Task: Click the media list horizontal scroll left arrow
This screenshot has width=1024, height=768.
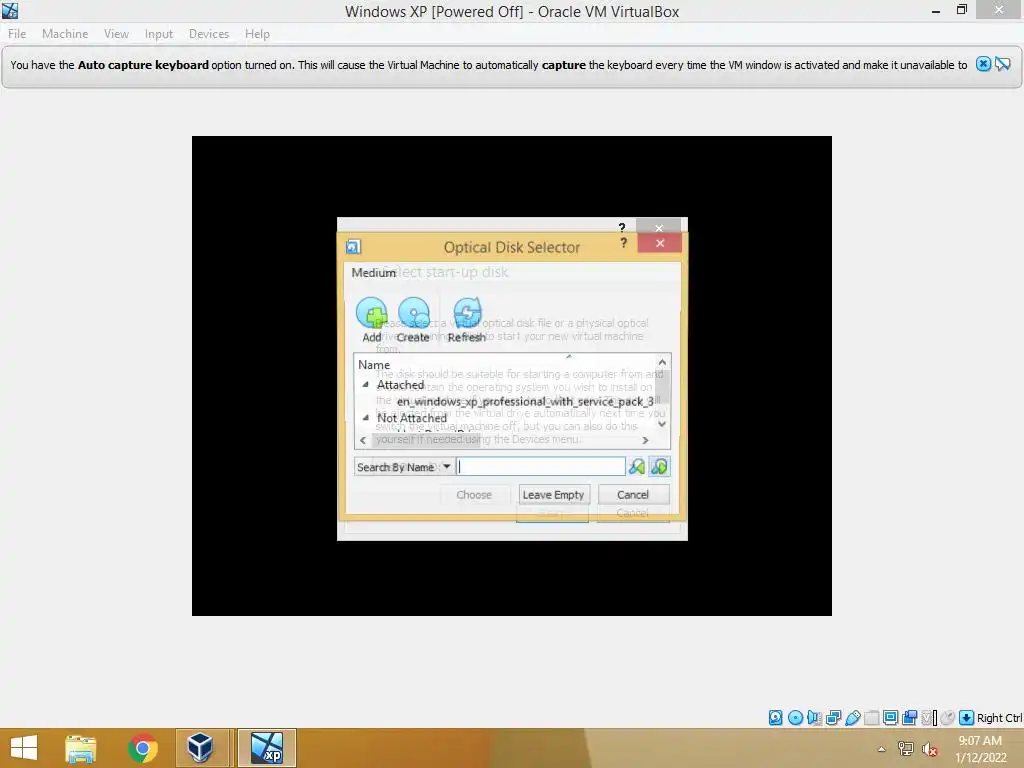Action: tap(363, 440)
